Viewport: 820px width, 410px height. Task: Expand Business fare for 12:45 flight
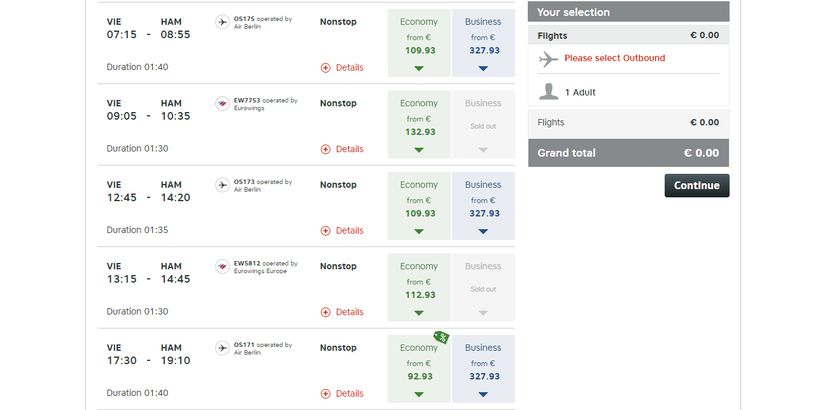tap(483, 231)
